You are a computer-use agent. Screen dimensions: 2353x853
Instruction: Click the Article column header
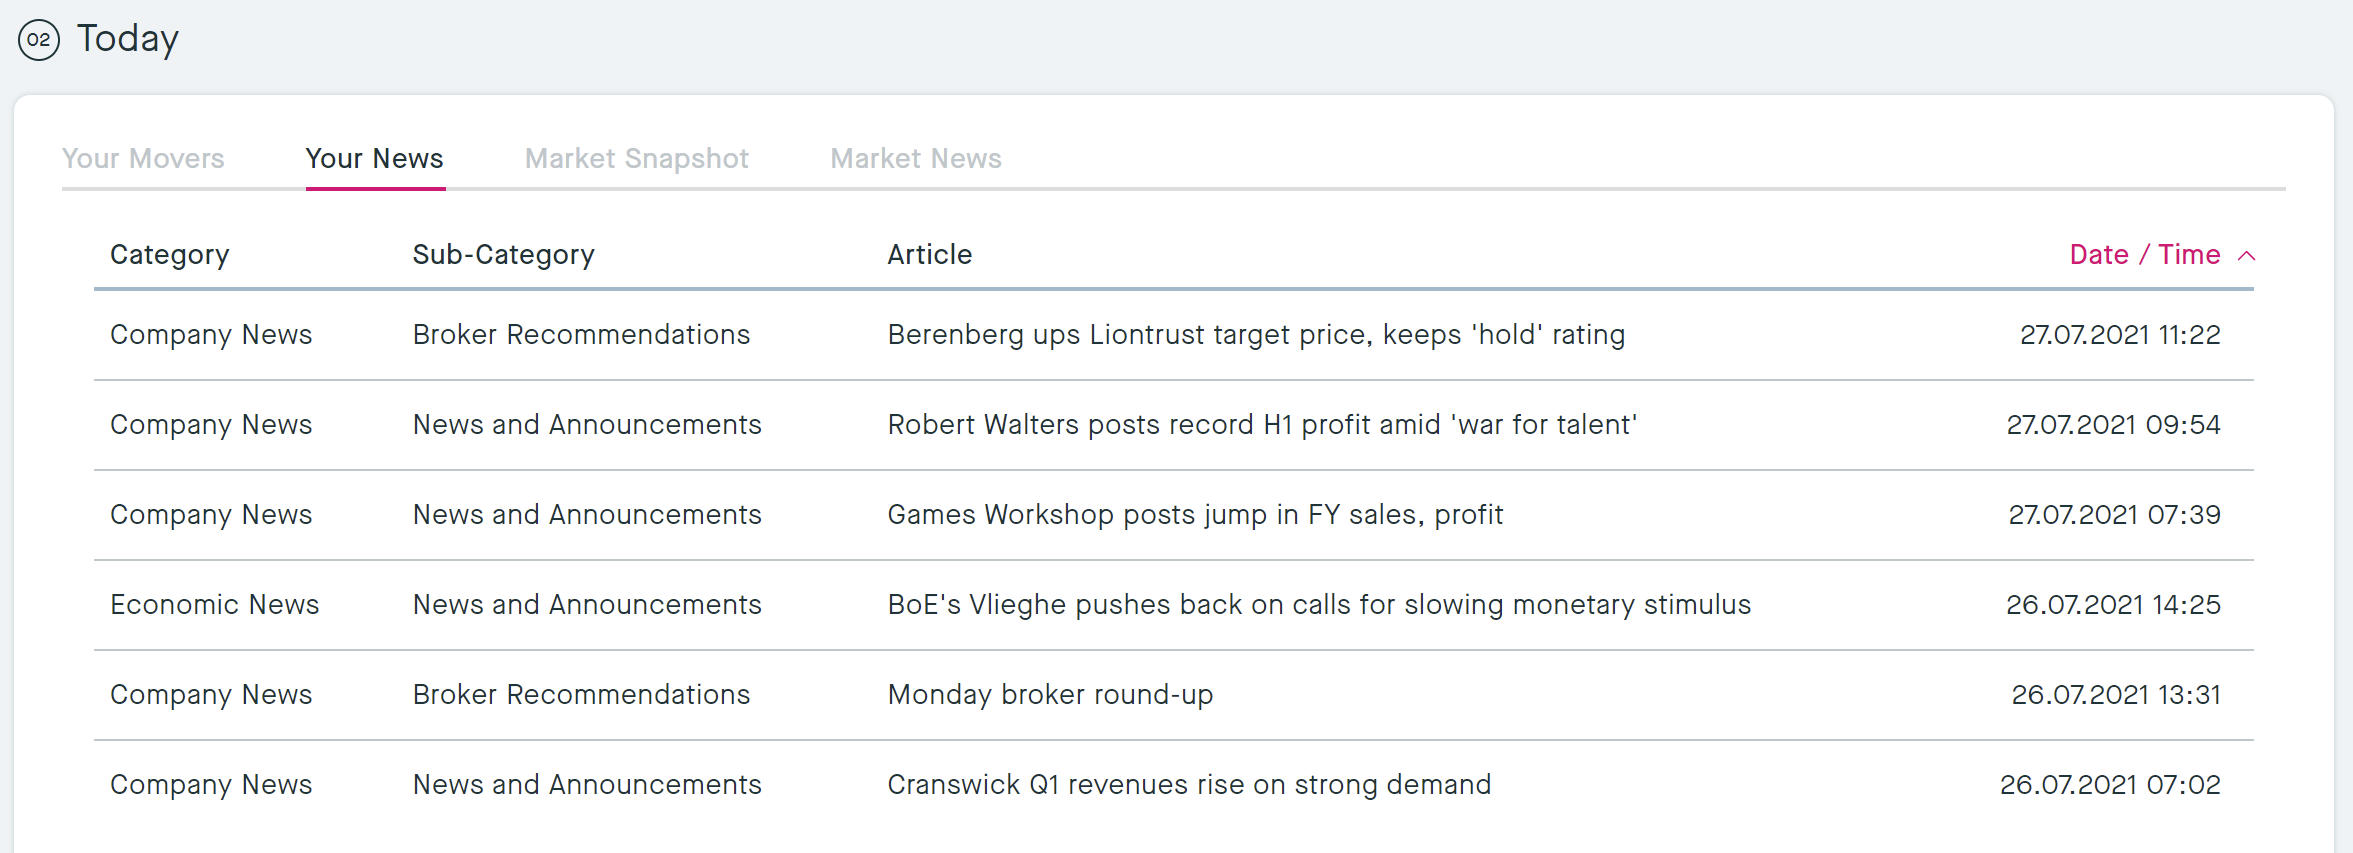click(929, 255)
